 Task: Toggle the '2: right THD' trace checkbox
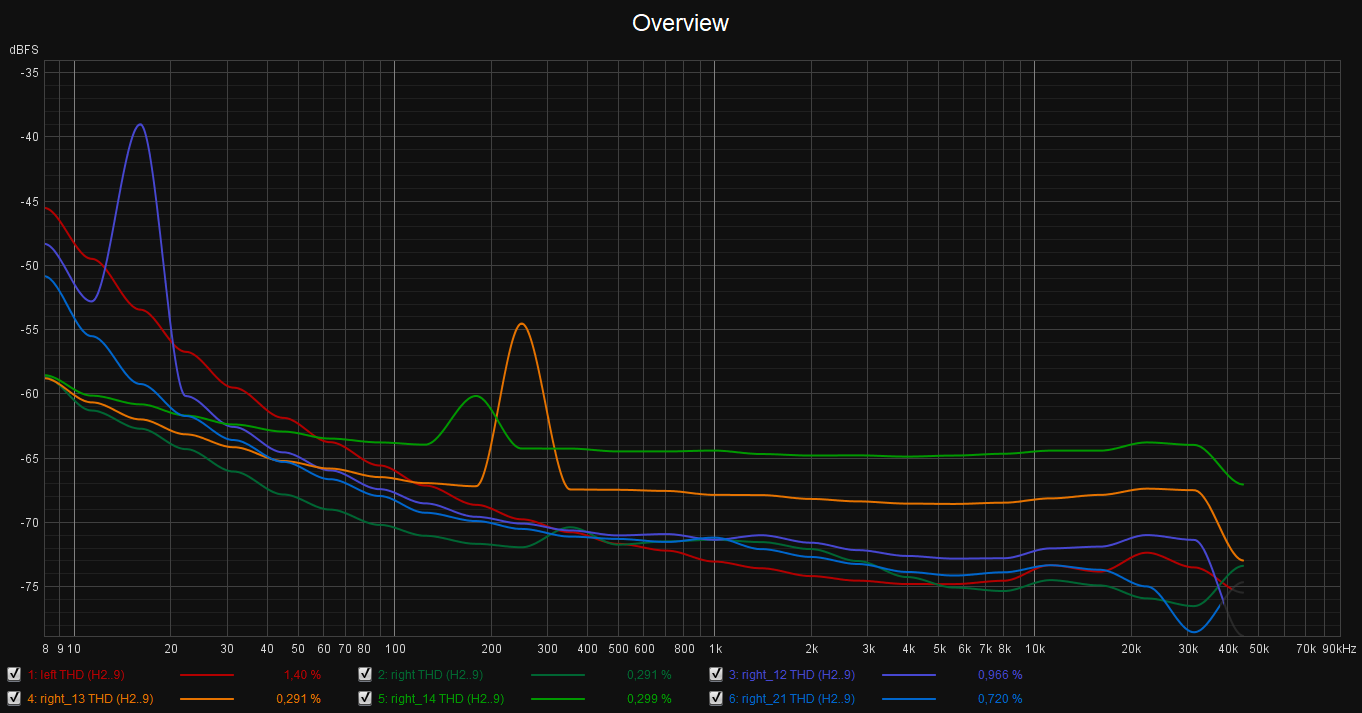coord(365,674)
